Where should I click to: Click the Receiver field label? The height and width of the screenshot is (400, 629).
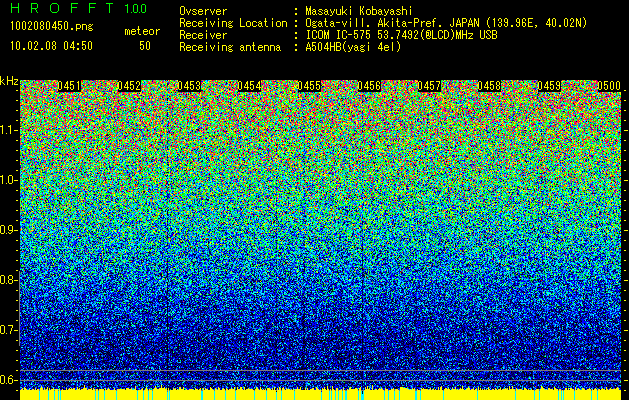(203, 35)
